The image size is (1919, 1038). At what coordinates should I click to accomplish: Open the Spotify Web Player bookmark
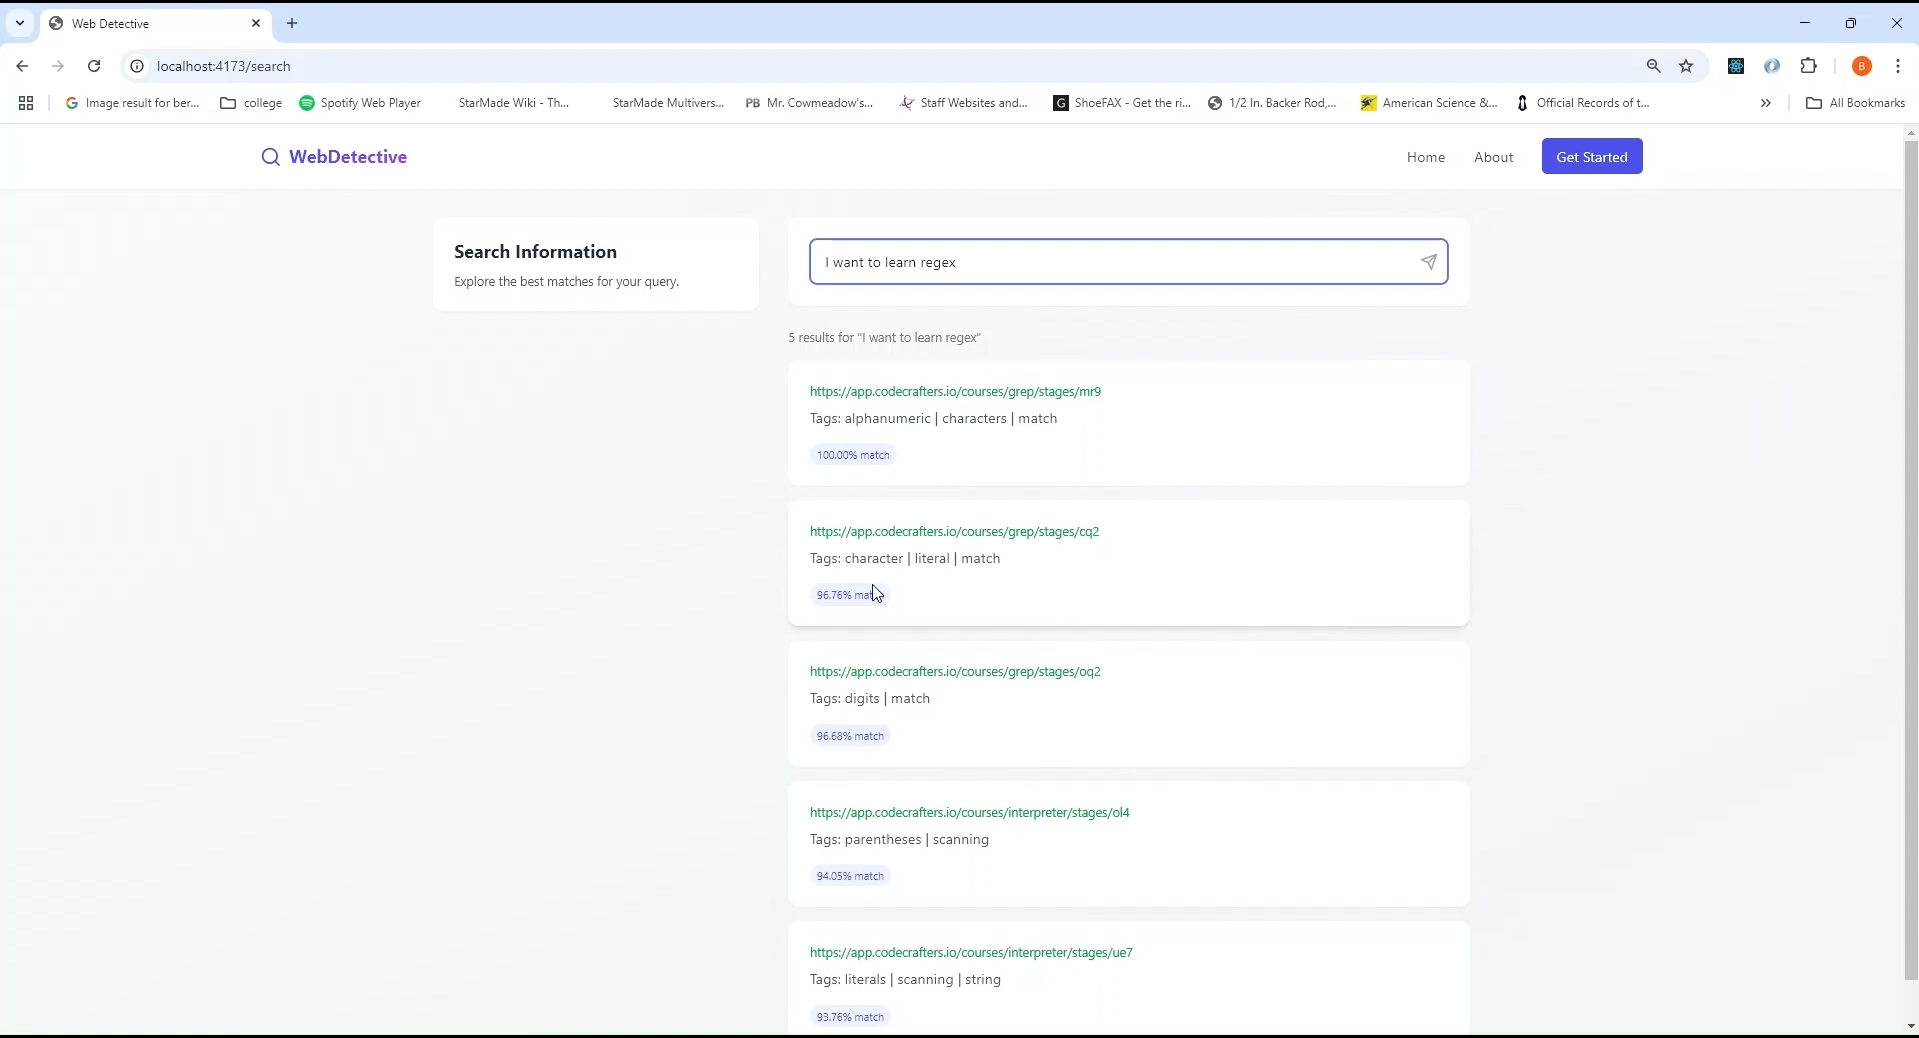360,103
